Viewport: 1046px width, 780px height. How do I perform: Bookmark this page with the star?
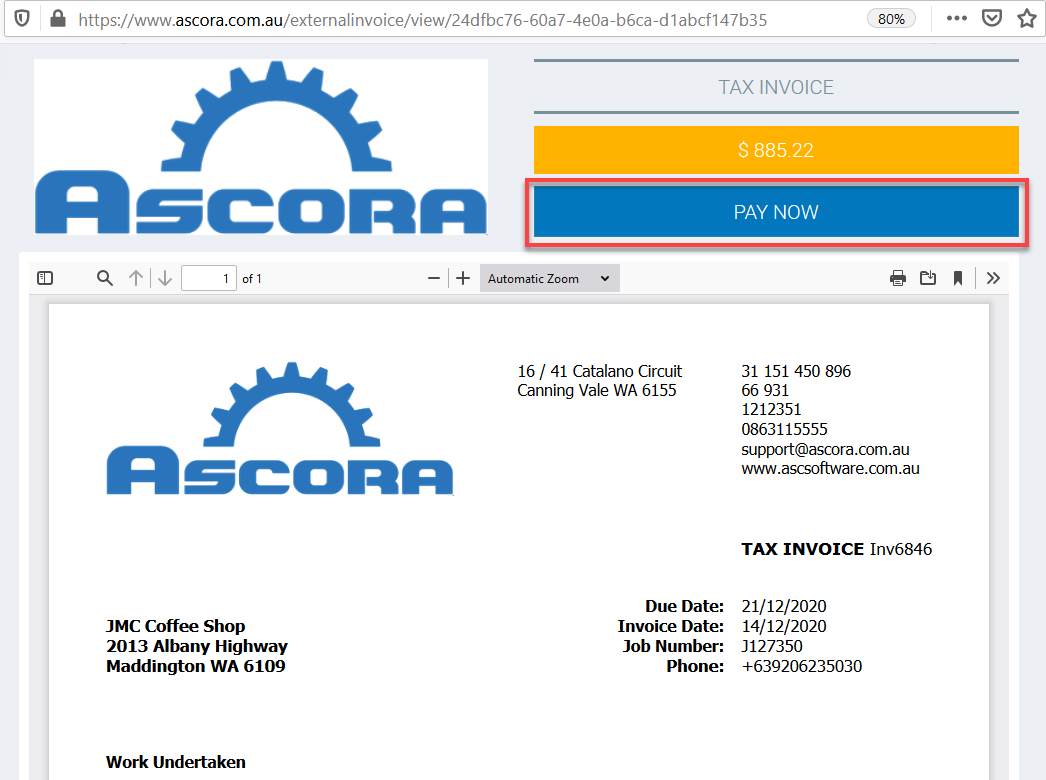point(1026,18)
